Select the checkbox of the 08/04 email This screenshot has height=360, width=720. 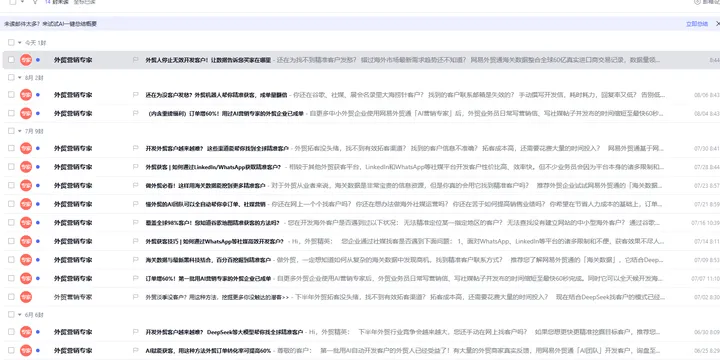(x=11, y=113)
